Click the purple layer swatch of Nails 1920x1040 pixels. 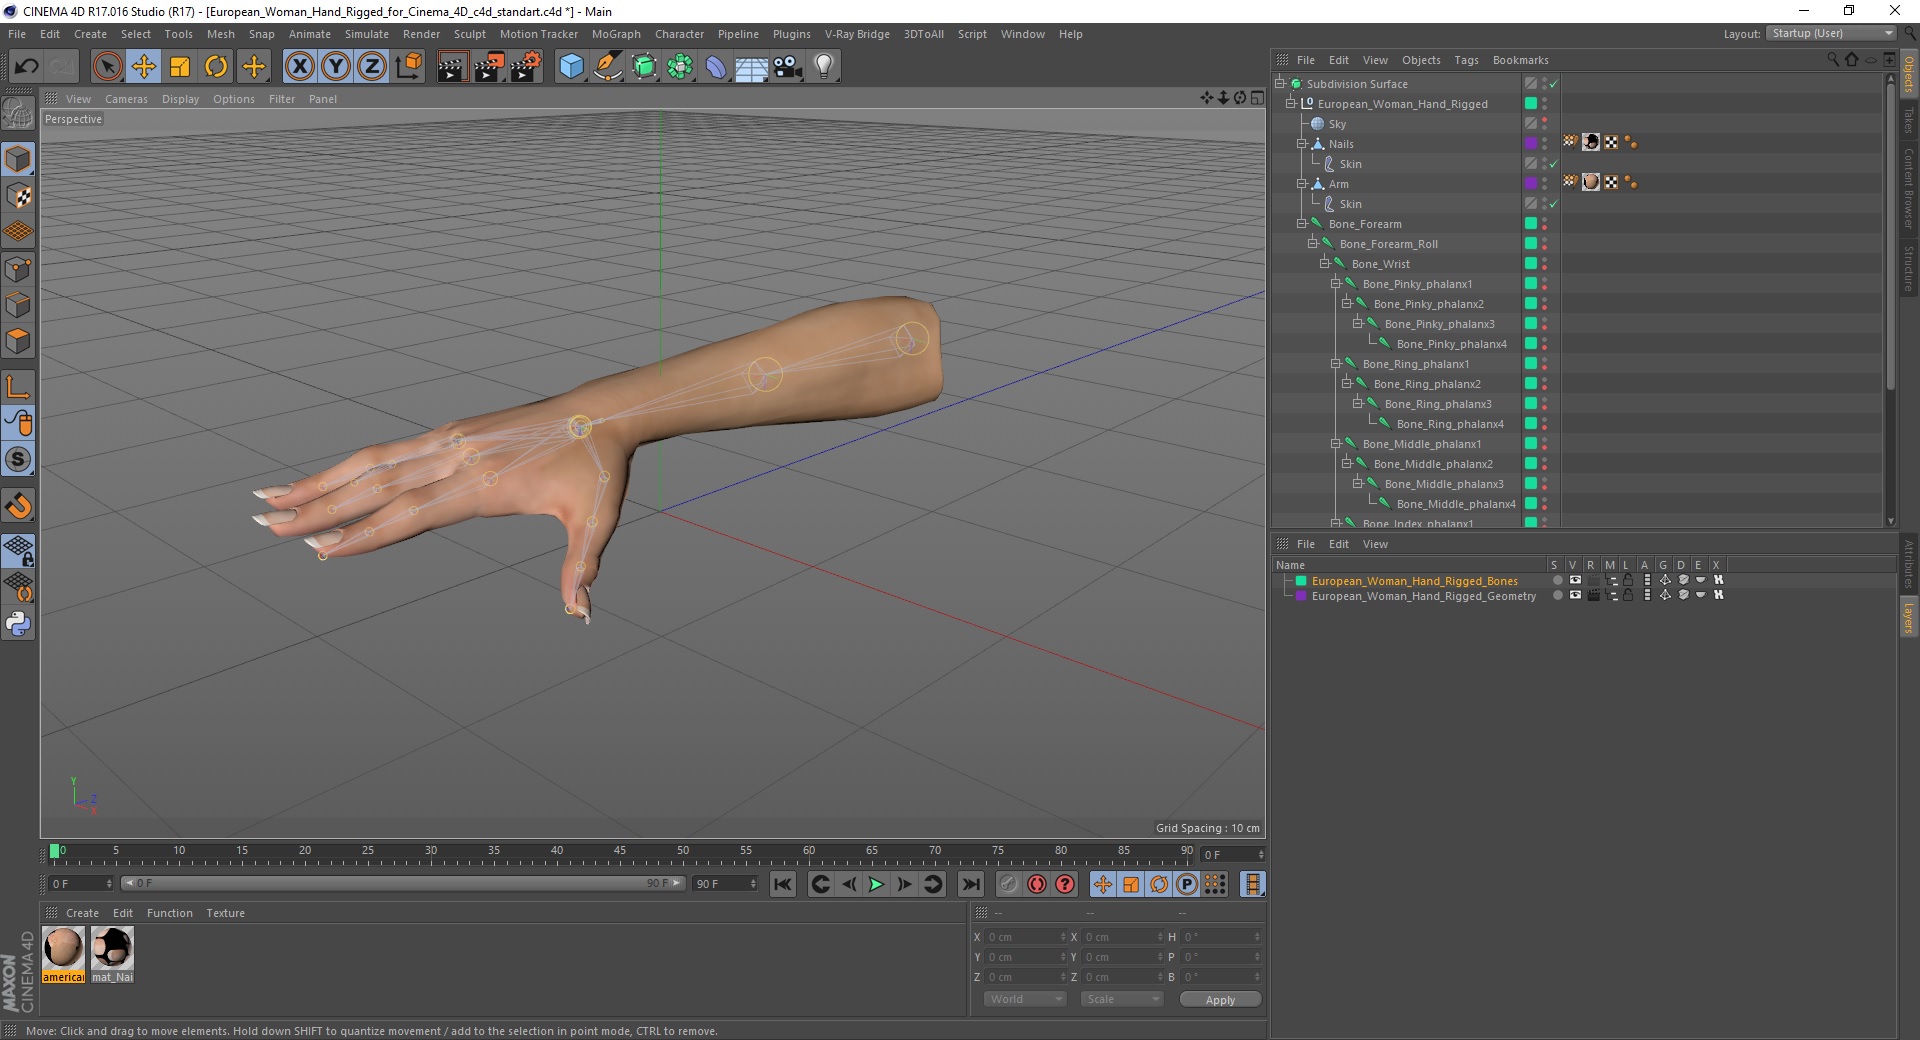click(1531, 143)
